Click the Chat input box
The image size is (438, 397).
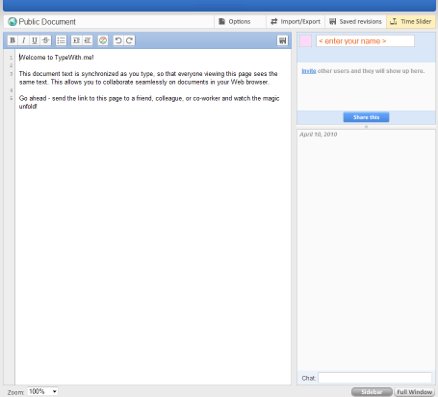(375, 378)
